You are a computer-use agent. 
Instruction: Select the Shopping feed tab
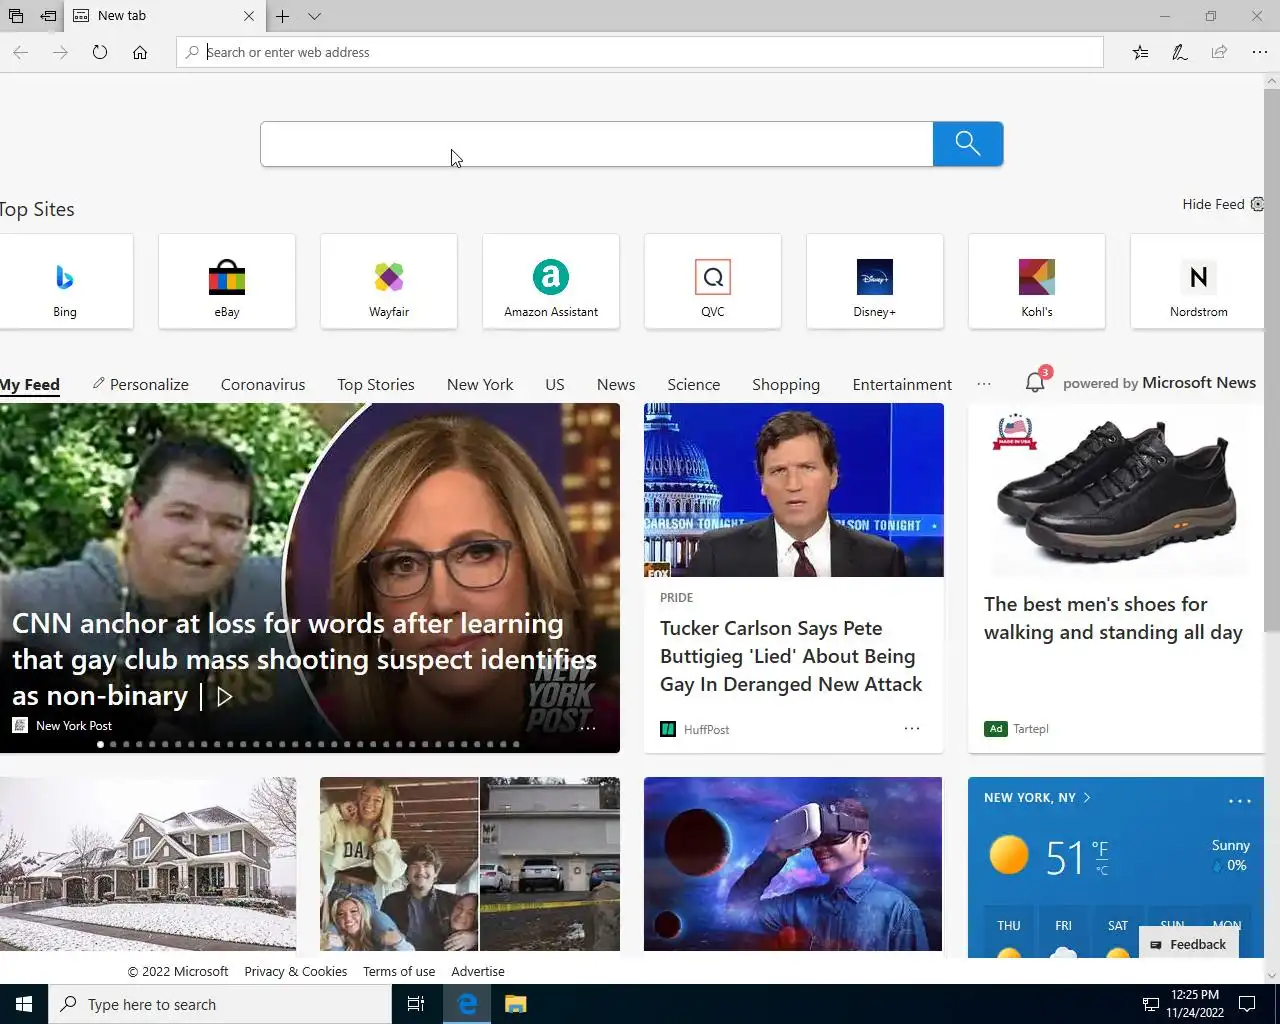tap(786, 384)
